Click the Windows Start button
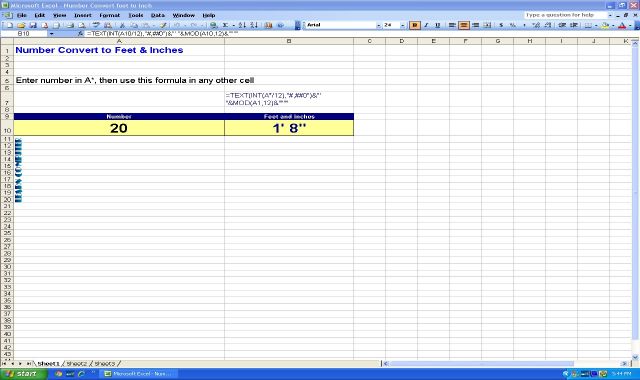Viewport: 640px width, 380px height. (x=23, y=373)
